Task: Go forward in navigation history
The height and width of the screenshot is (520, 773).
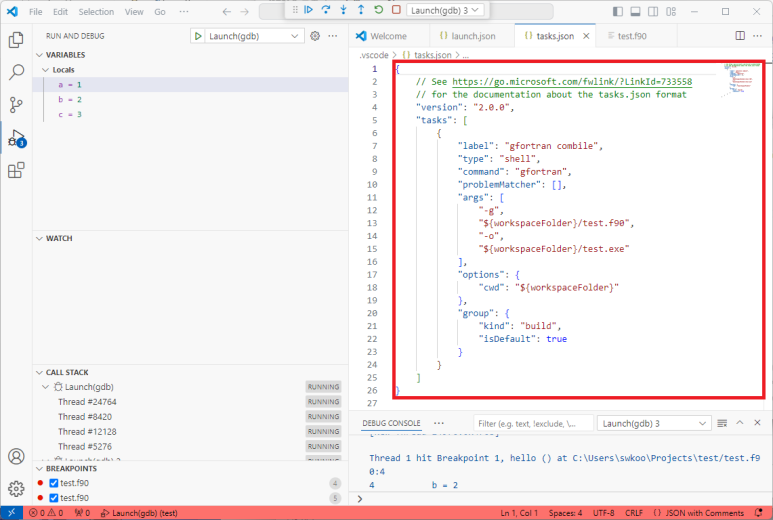Action: [245, 12]
